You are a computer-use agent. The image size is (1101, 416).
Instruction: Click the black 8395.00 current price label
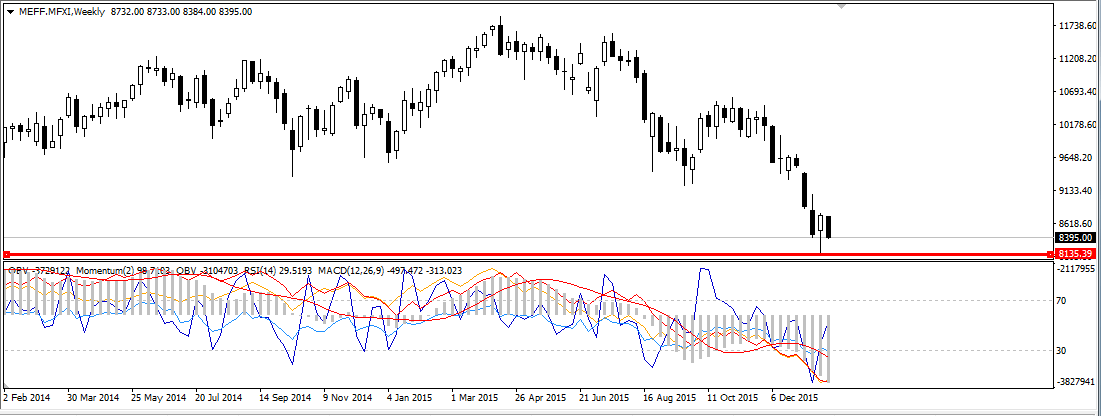[1075, 239]
